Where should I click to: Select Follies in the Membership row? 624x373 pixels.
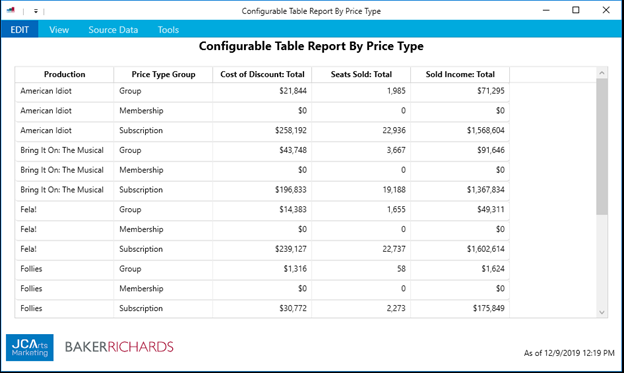31,289
